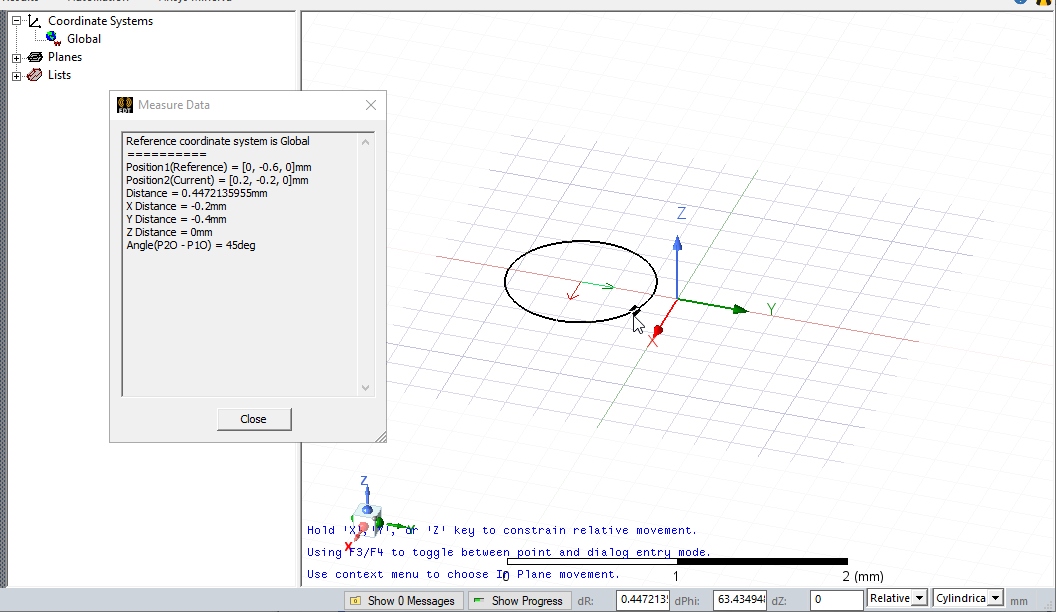This screenshot has height=612, width=1056.
Task: Click the Position1(Reference) measurement line
Action: 219,167
